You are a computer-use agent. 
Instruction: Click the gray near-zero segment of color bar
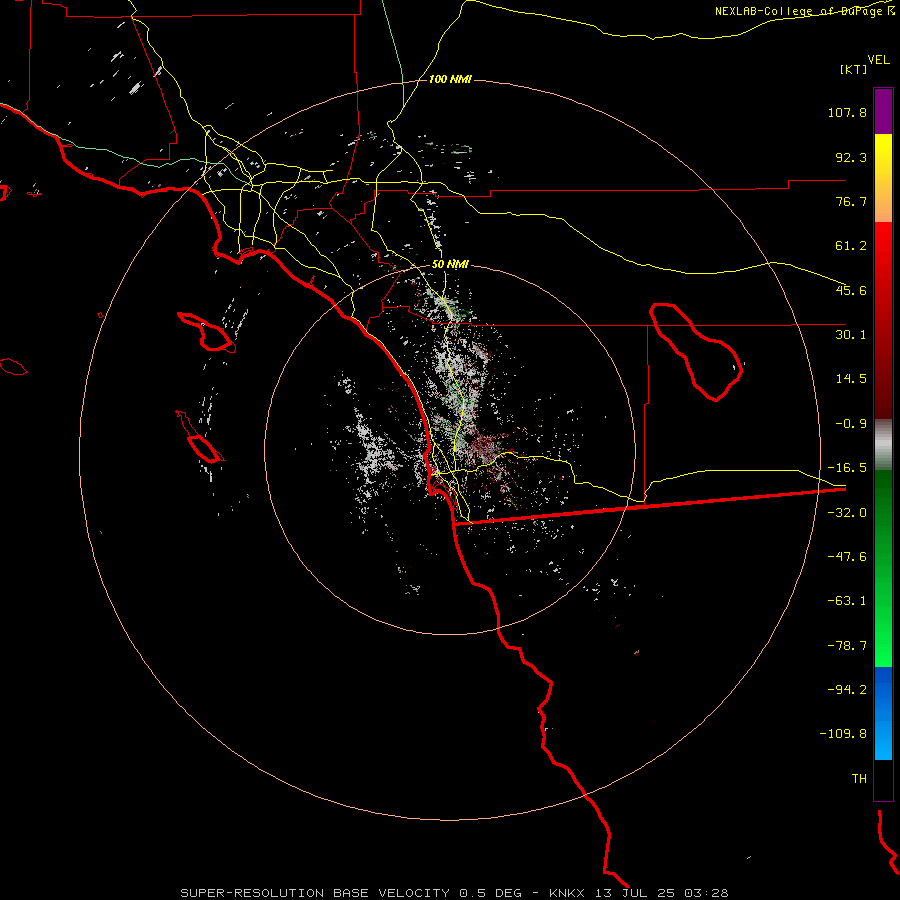point(883,445)
